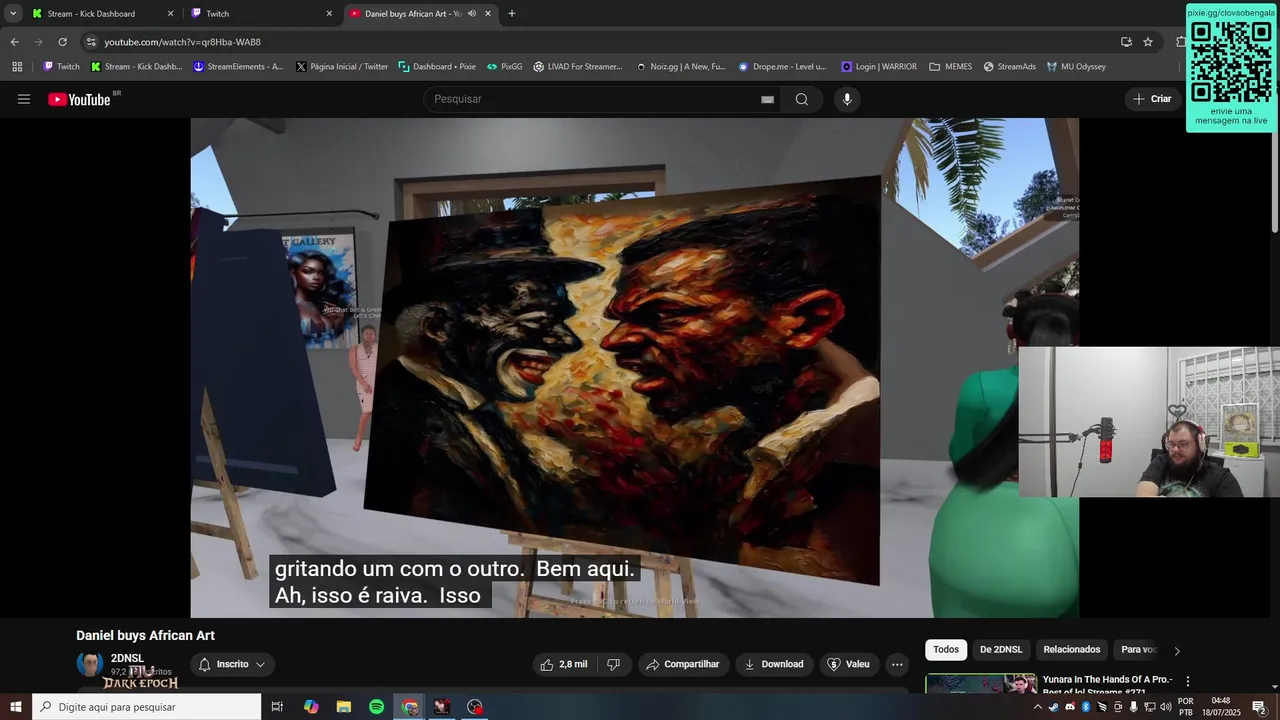1280x720 pixels.
Task: Open the on-screen keyboard icon in search
Action: (x=767, y=99)
